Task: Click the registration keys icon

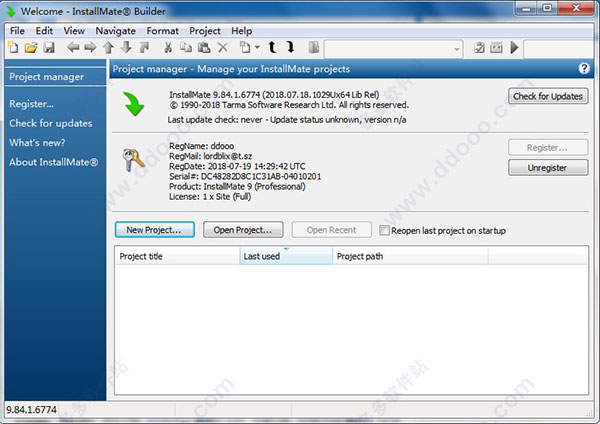Action: 134,160
